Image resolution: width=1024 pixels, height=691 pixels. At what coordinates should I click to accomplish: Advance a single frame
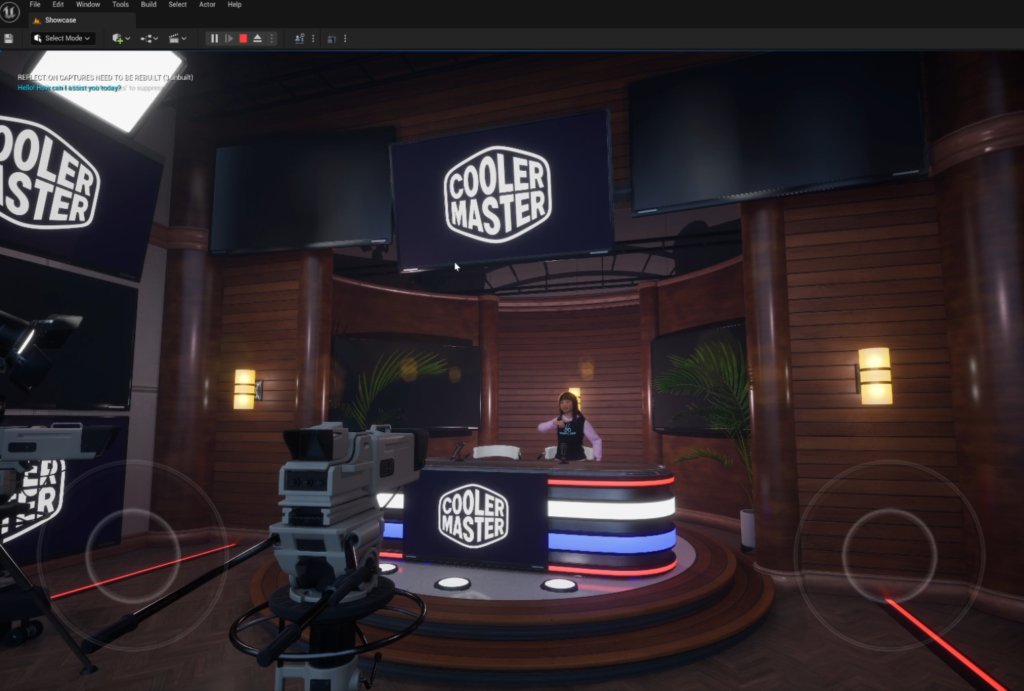point(229,39)
